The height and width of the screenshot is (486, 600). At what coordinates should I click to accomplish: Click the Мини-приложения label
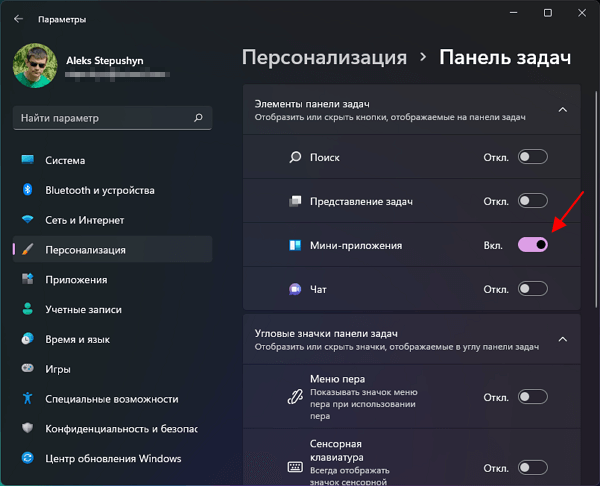pyautogui.click(x=356, y=246)
